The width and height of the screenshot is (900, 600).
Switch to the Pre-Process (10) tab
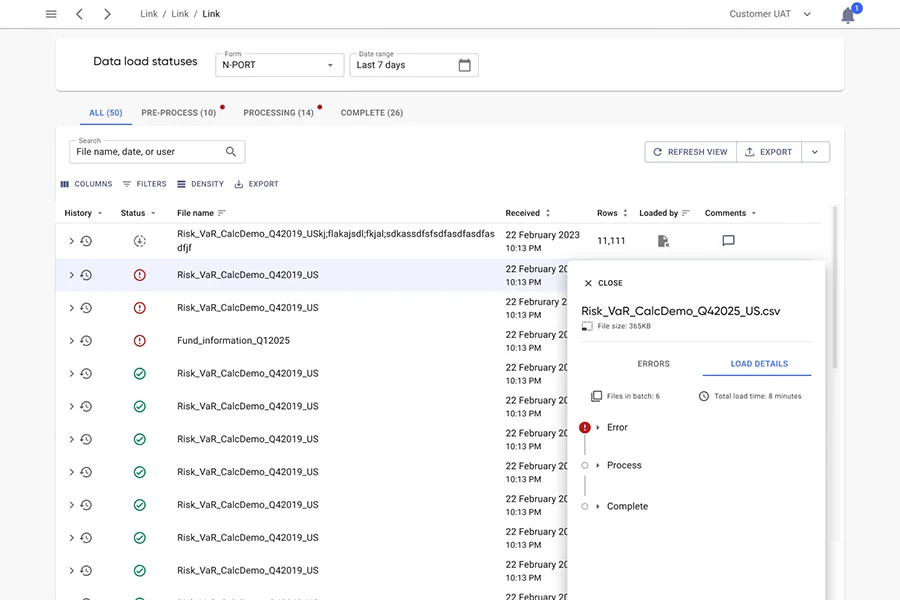[x=178, y=113]
